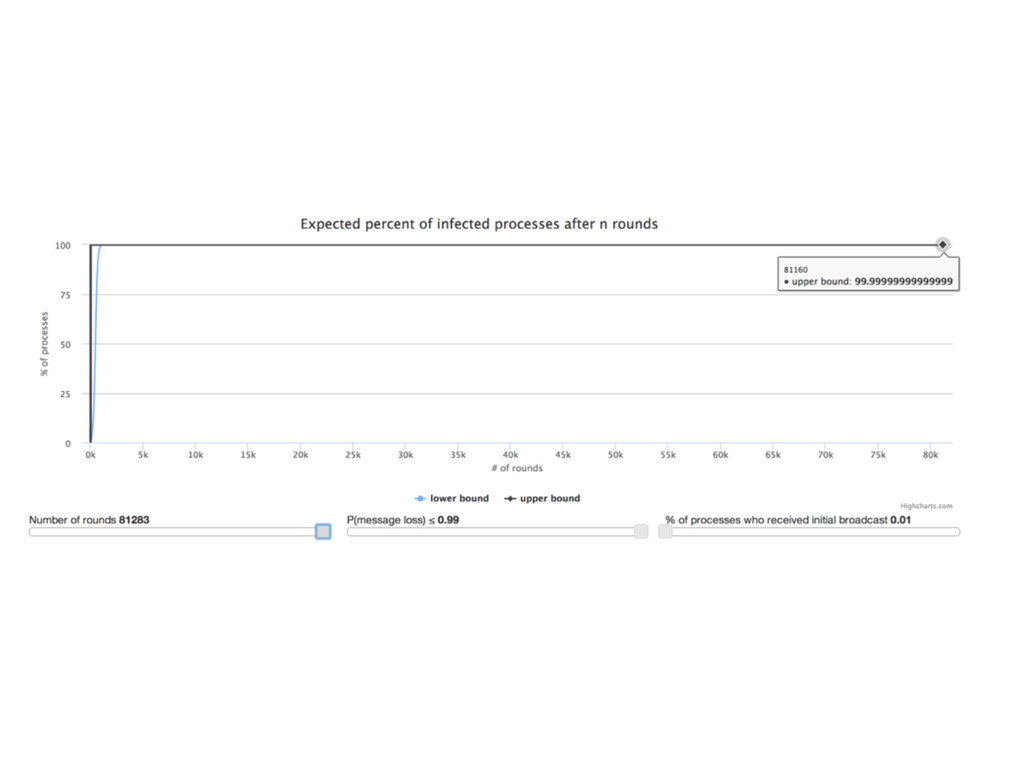Viewport: 1024px width, 768px height.
Task: Click the 50 label on y-axis
Action: point(65,344)
